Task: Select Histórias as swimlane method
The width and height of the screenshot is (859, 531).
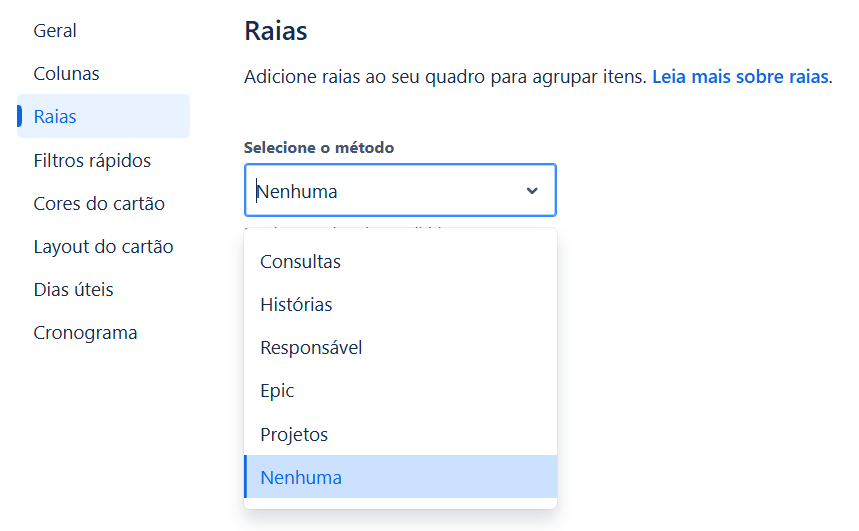Action: [x=400, y=305]
